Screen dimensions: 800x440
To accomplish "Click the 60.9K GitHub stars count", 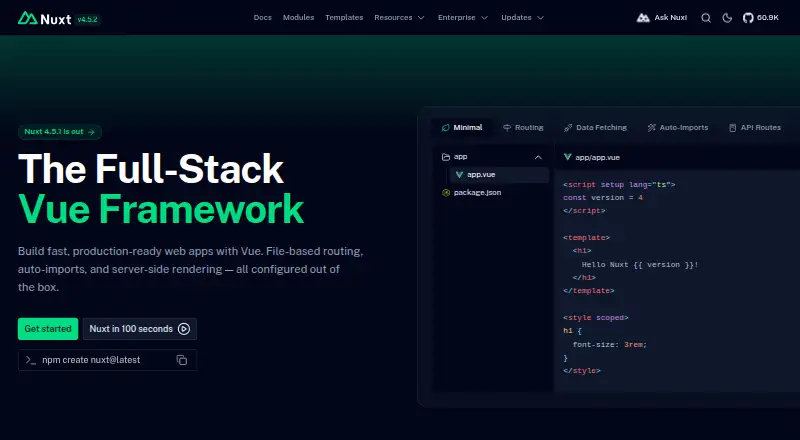I will click(768, 18).
